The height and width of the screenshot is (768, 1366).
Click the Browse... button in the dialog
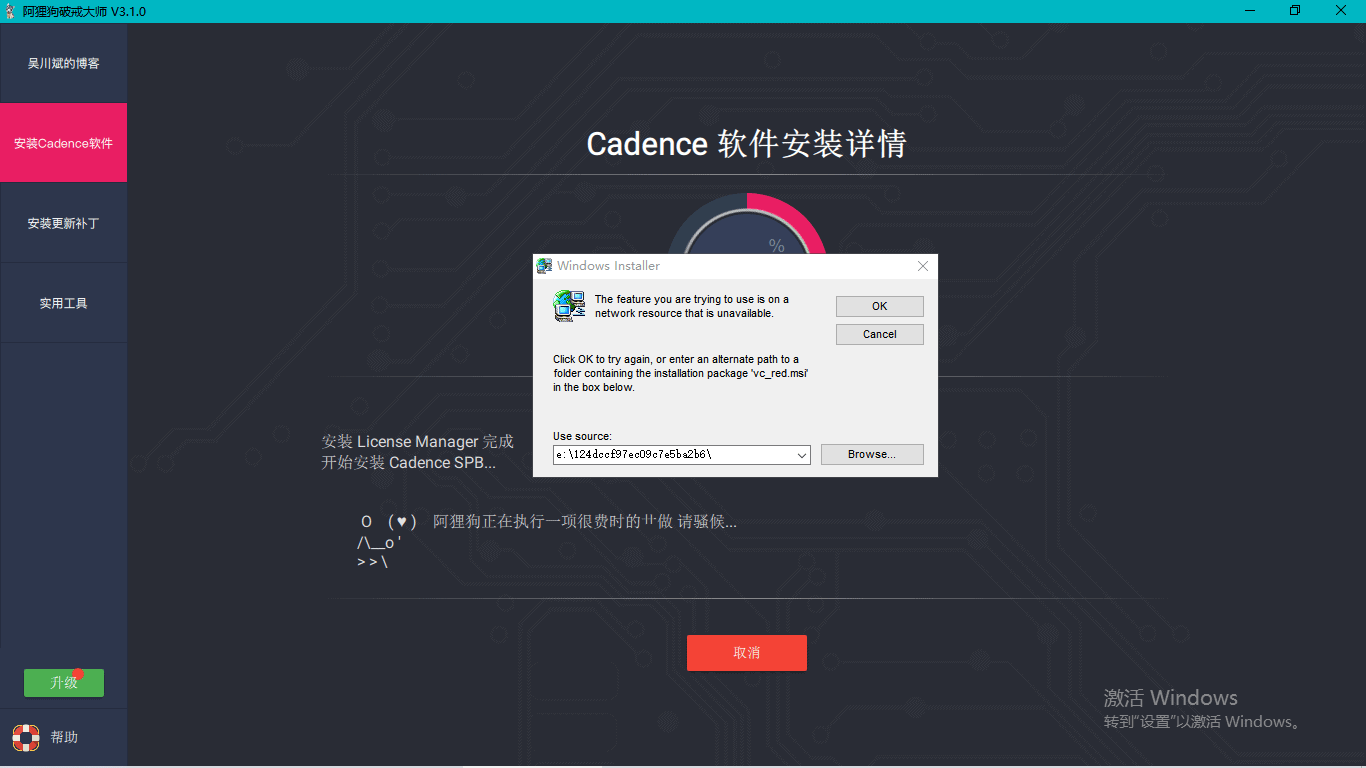(872, 454)
